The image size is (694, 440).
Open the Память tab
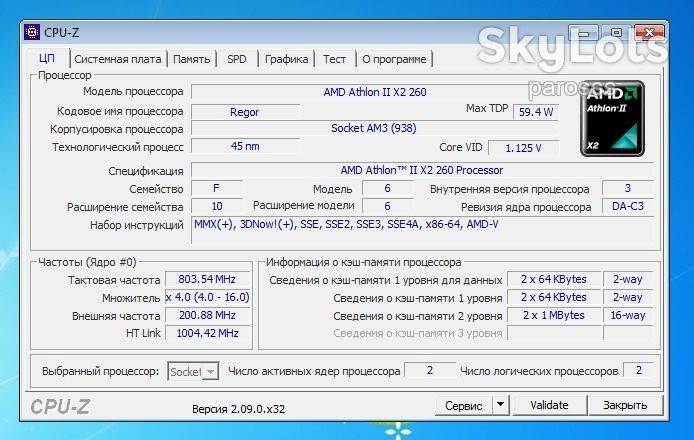191,59
